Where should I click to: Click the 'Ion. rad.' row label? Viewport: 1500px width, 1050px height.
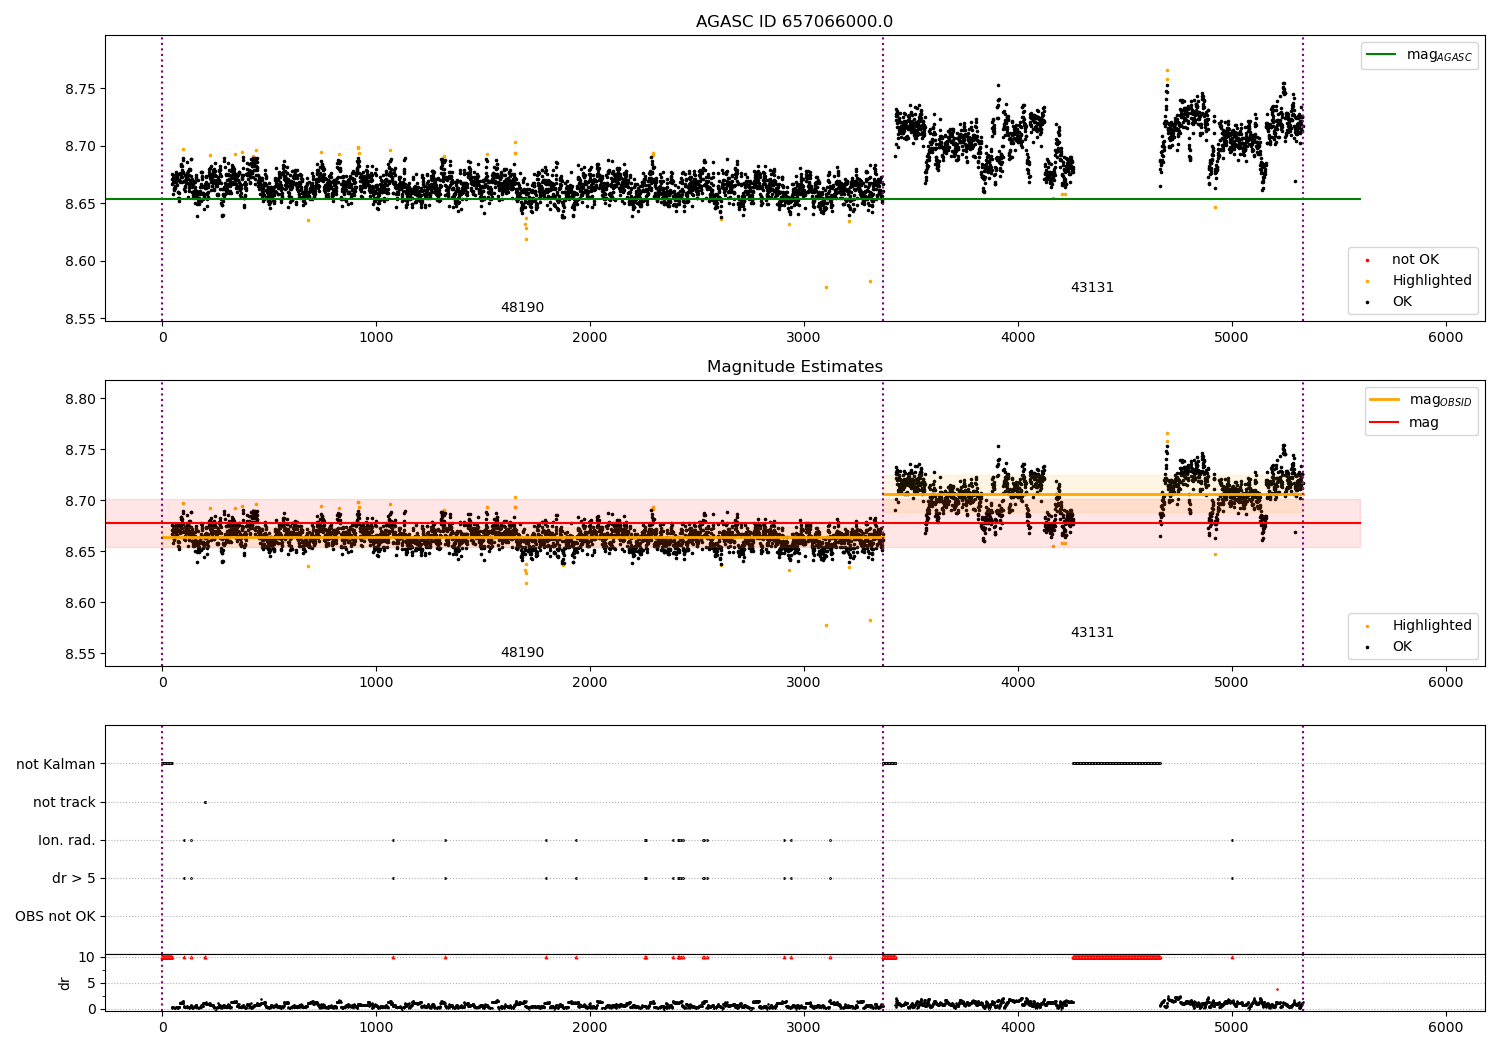tap(67, 840)
